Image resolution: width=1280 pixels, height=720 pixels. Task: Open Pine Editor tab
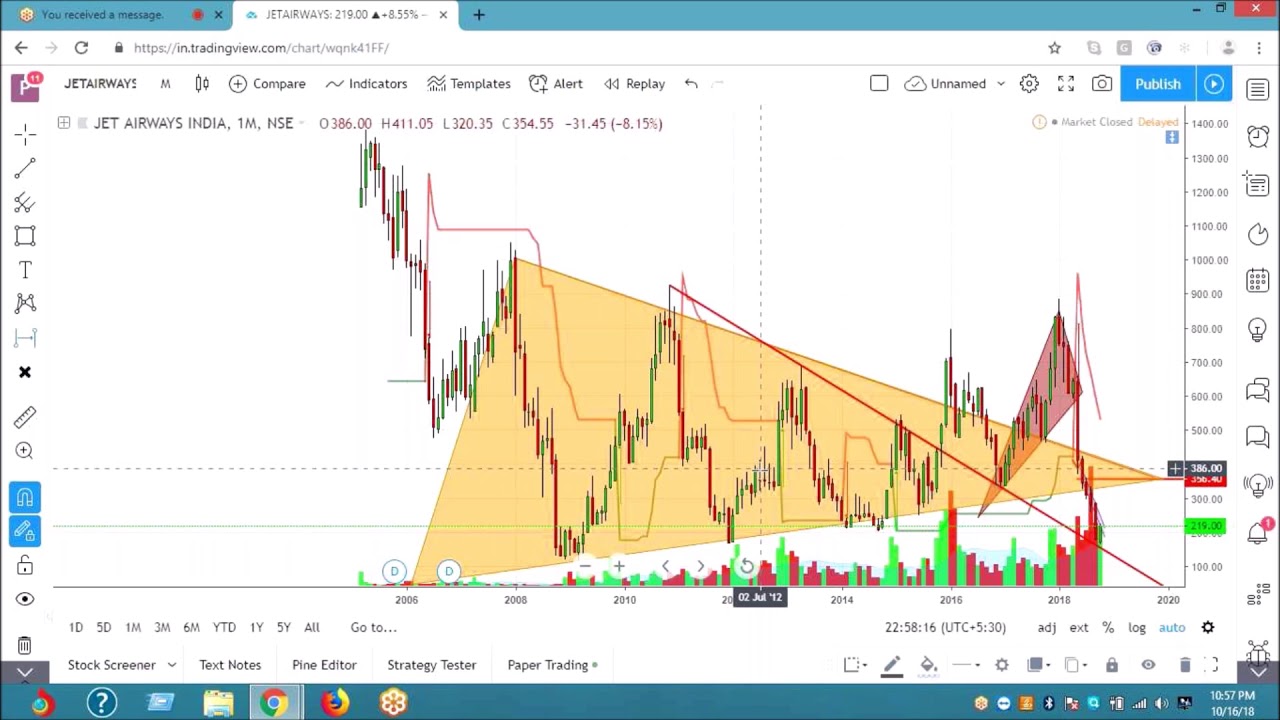click(324, 665)
